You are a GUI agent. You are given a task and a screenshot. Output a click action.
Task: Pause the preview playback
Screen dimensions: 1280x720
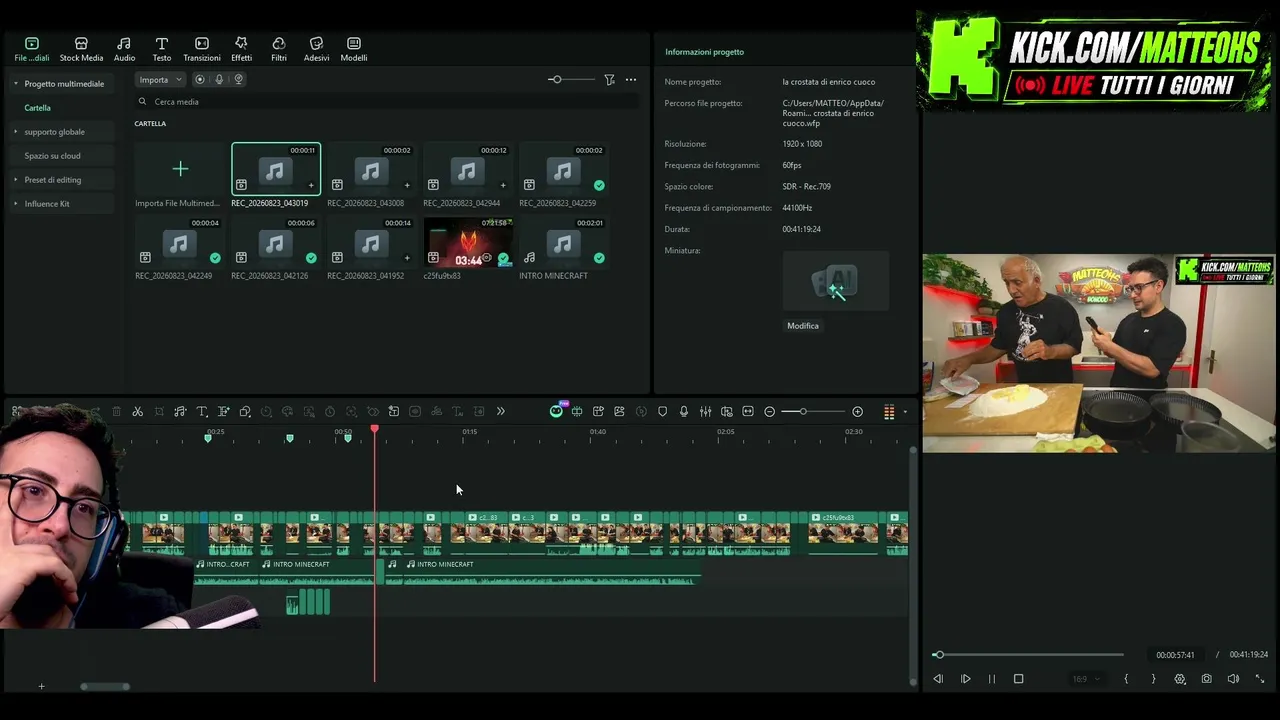point(992,679)
